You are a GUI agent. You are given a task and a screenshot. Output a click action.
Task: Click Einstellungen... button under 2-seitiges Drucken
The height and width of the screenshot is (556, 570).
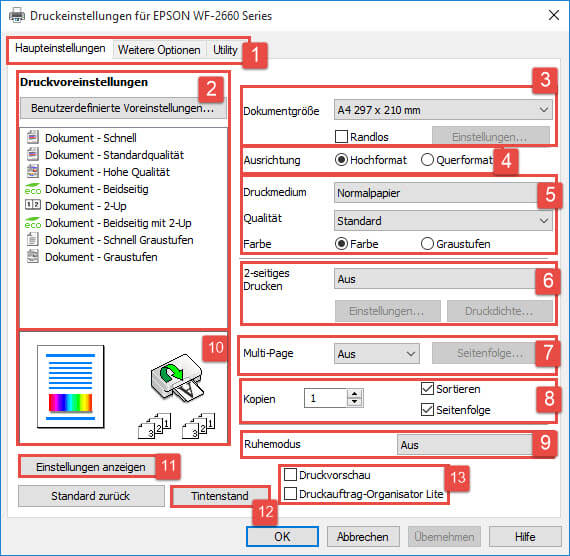pos(387,311)
